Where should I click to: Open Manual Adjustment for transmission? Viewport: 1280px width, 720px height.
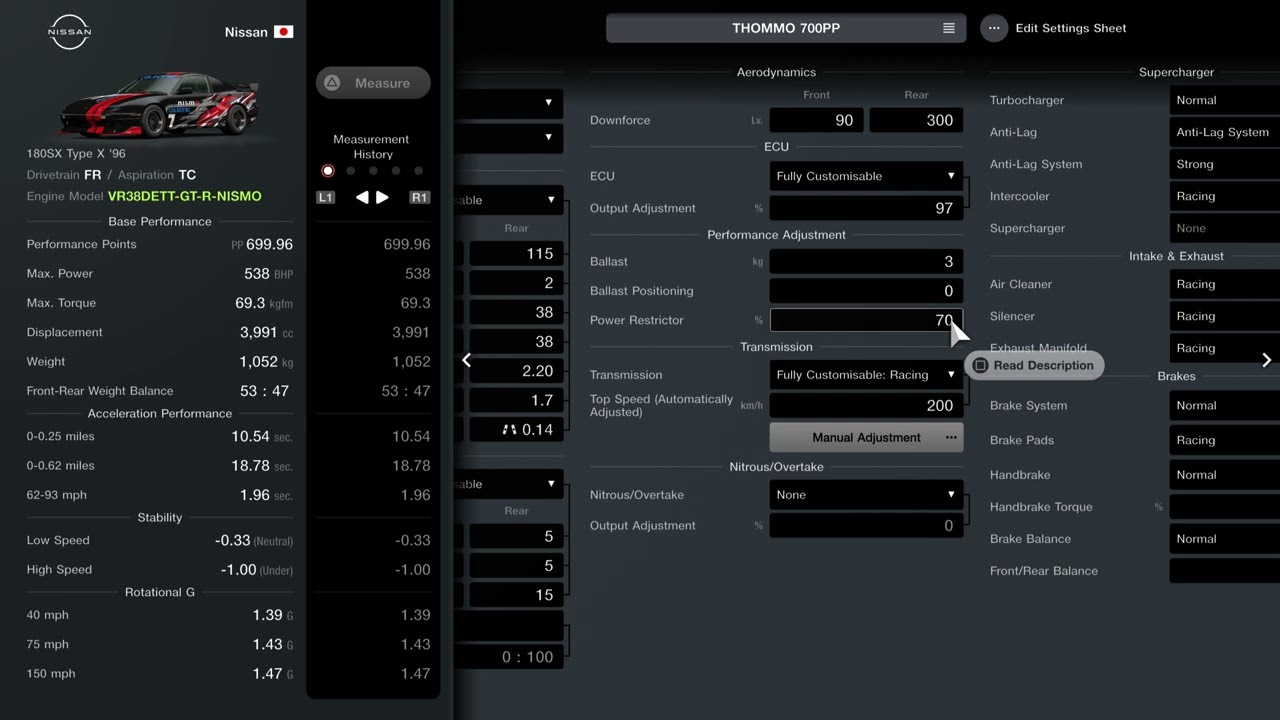pyautogui.click(x=866, y=437)
